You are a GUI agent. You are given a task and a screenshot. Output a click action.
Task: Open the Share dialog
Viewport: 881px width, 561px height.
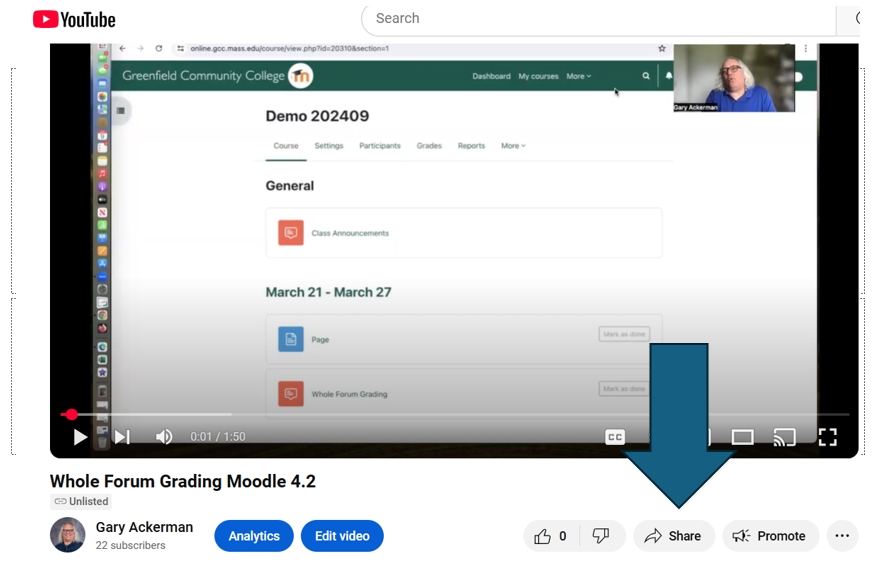pos(674,536)
